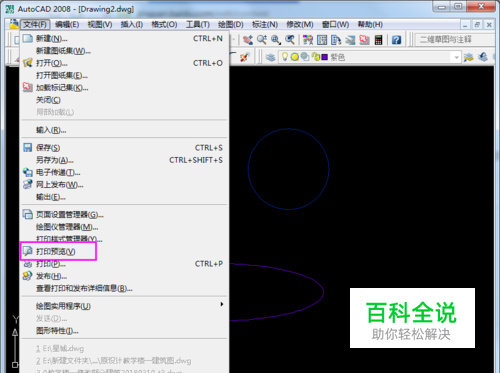Click the Publish icon beside 发布(H)
500x373 pixels.
(27, 276)
